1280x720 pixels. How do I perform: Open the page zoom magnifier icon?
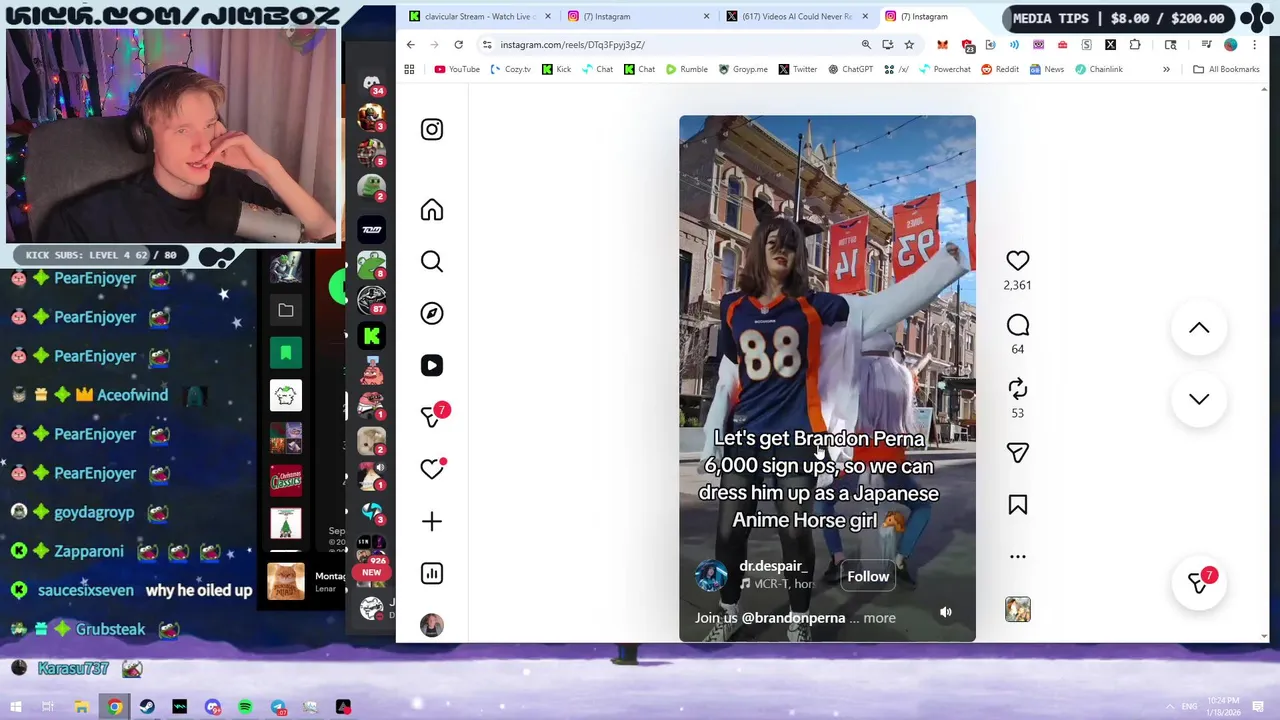[866, 44]
